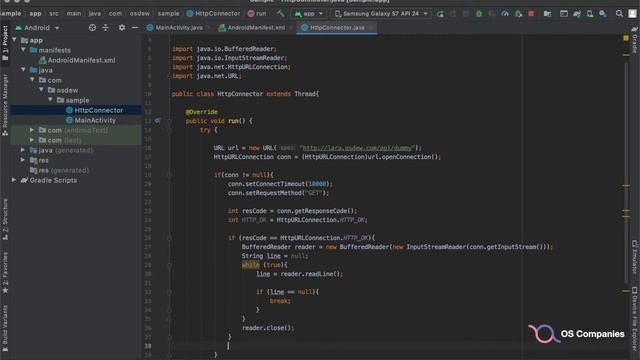This screenshot has width=640, height=360.
Task: Click the 'run' method breadcrumb
Action: [257, 13]
